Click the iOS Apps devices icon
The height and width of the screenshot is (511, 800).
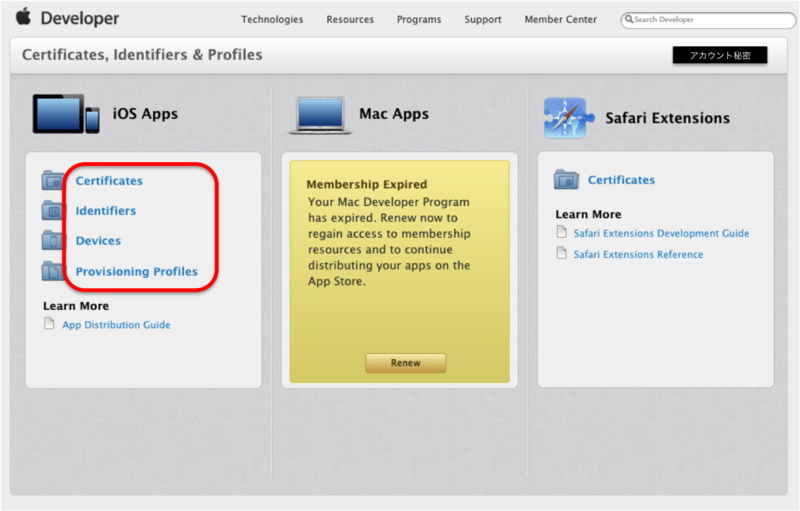[x=66, y=114]
